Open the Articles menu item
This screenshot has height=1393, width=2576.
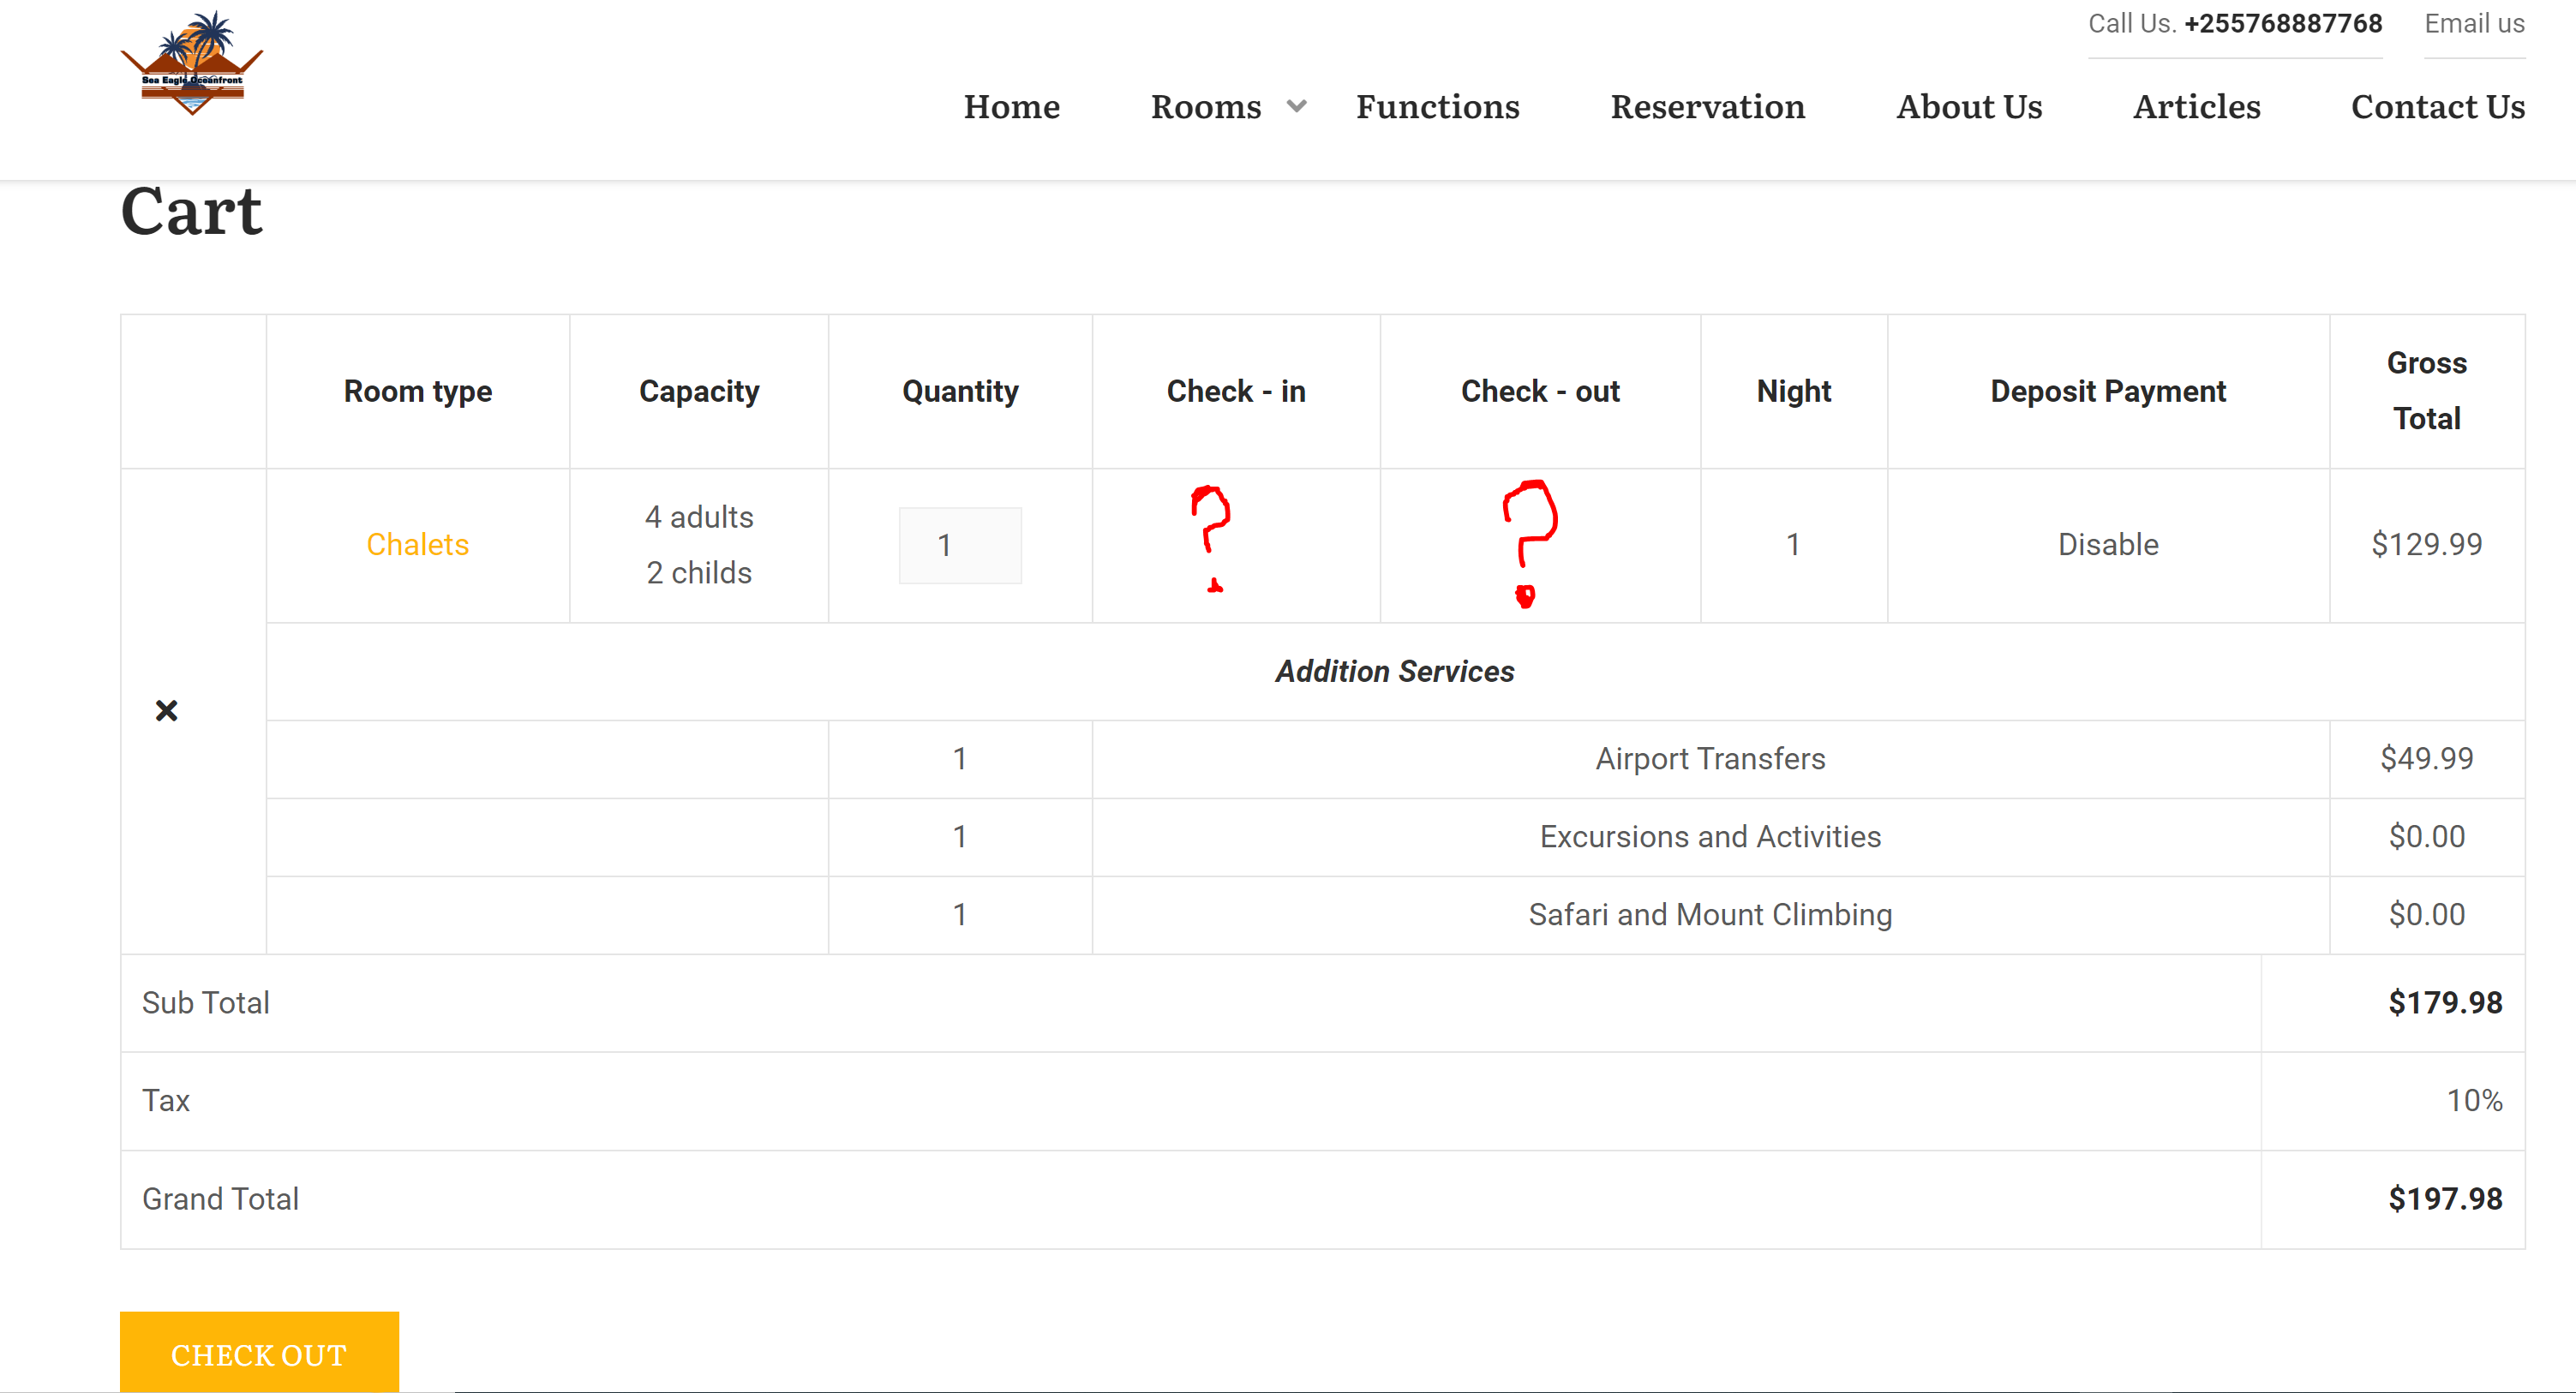point(2197,106)
